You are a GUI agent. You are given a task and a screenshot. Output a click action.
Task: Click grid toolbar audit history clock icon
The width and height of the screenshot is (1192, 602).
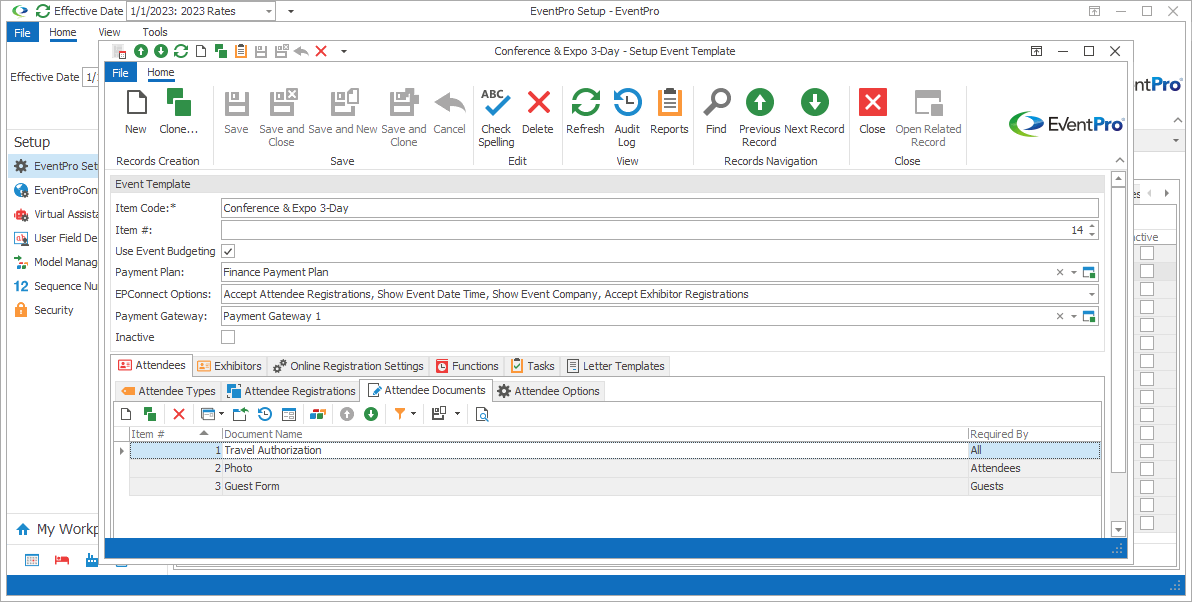click(x=265, y=413)
